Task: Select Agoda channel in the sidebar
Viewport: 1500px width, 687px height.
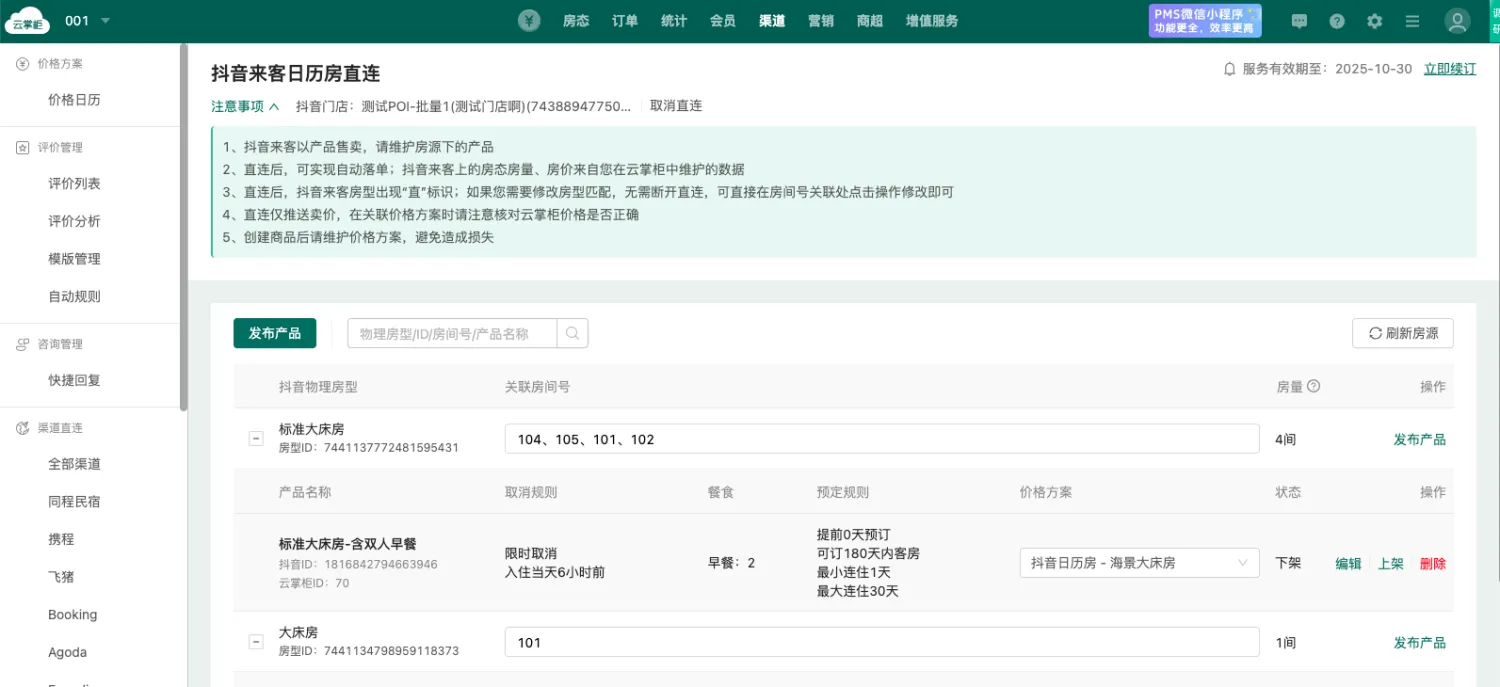Action: point(67,652)
